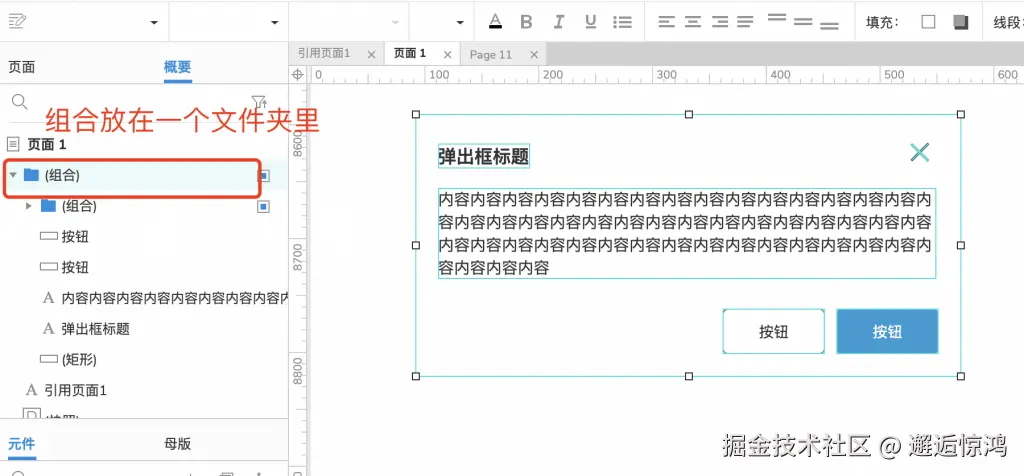Set vertical alignment to middle
The width and height of the screenshot is (1024, 476).
click(x=803, y=22)
